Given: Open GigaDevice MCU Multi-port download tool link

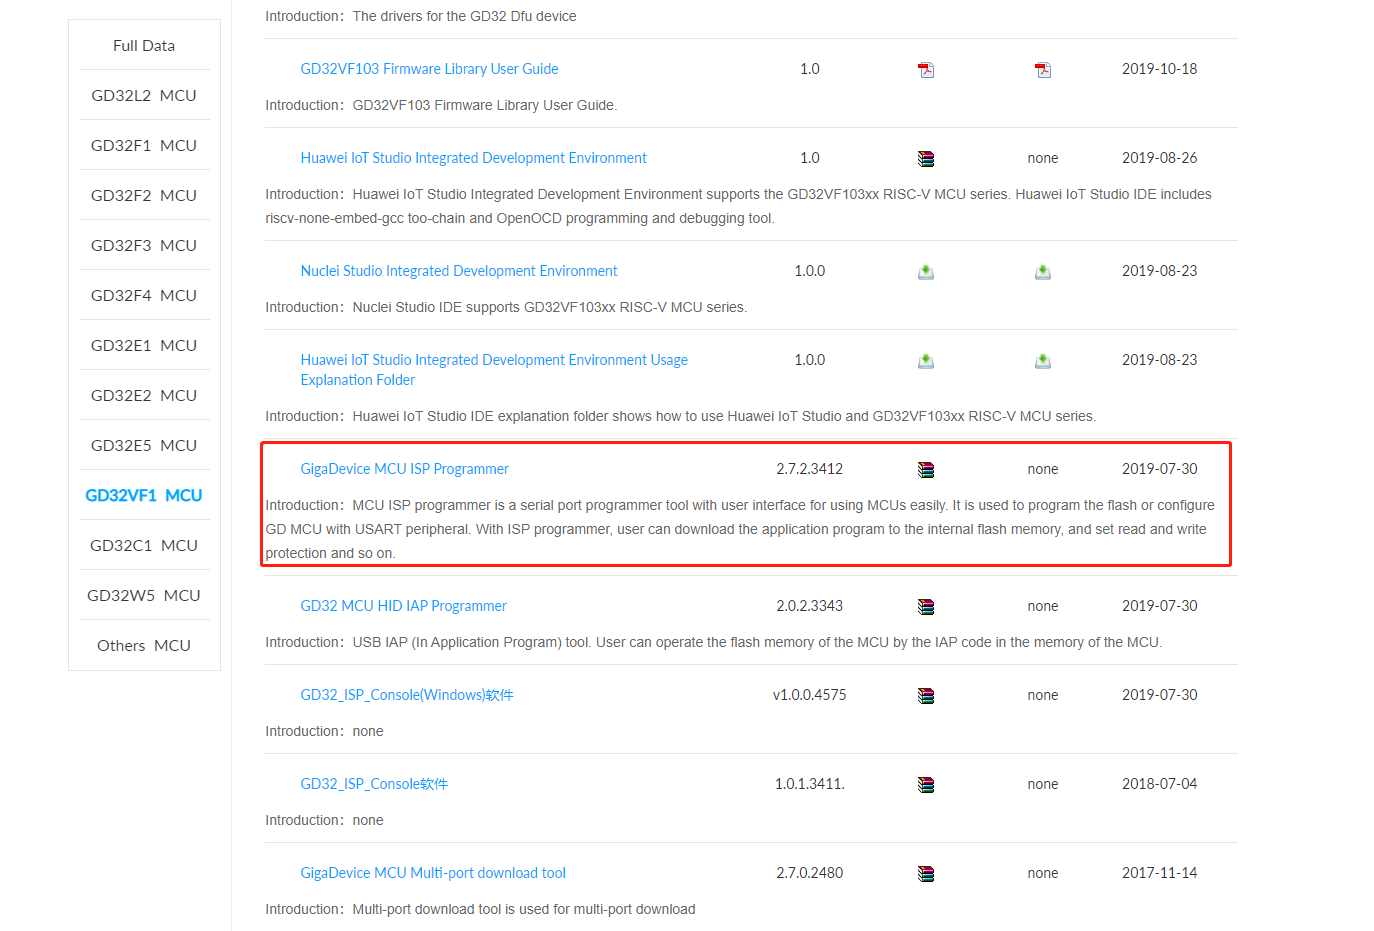Looking at the screenshot, I should 433,873.
